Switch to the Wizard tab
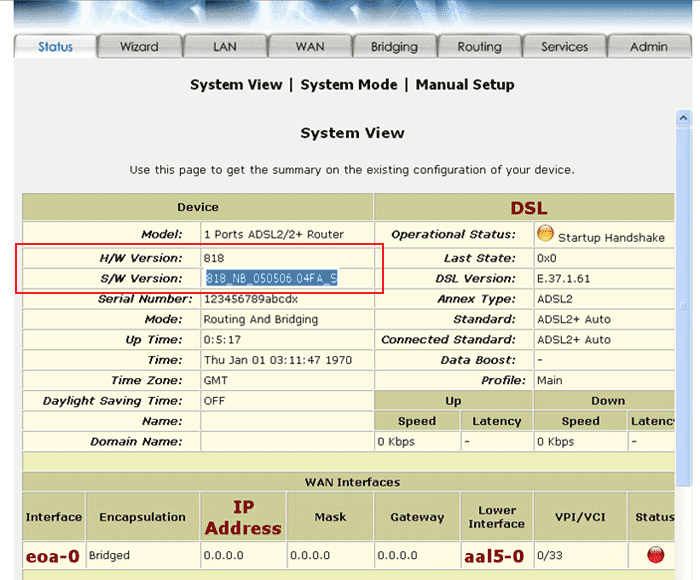Screen dimensions: 700x580 tap(140, 47)
